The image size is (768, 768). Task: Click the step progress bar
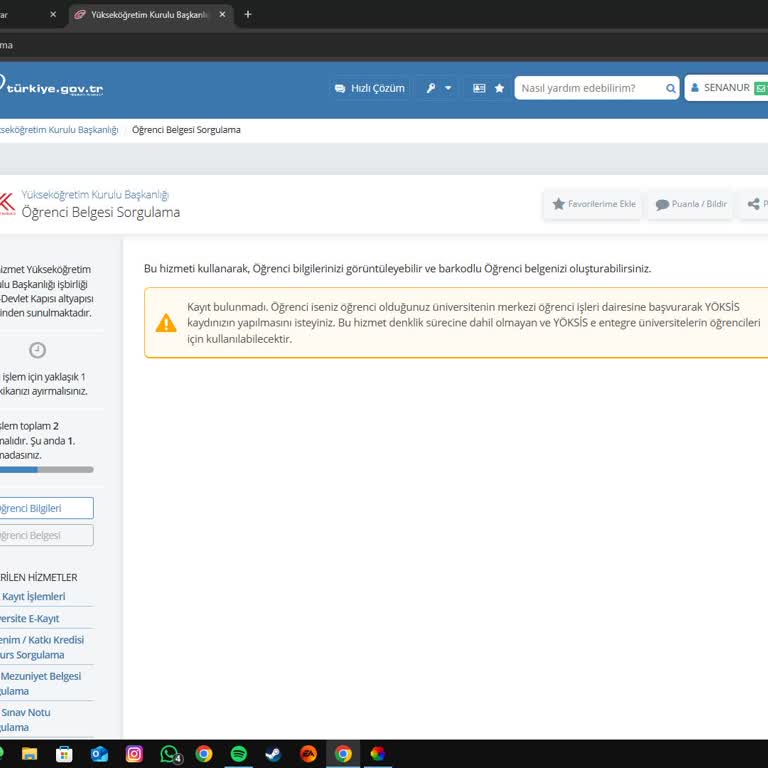pos(45,469)
